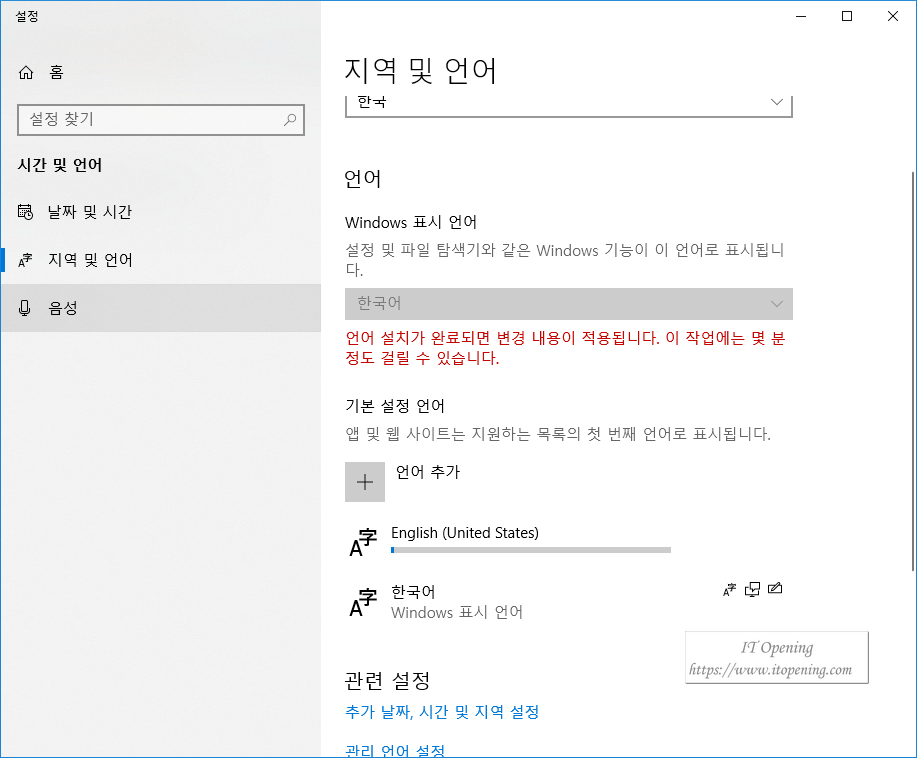Open 날짜 및 시간 calendar icon
The image size is (917, 758).
tap(25, 212)
